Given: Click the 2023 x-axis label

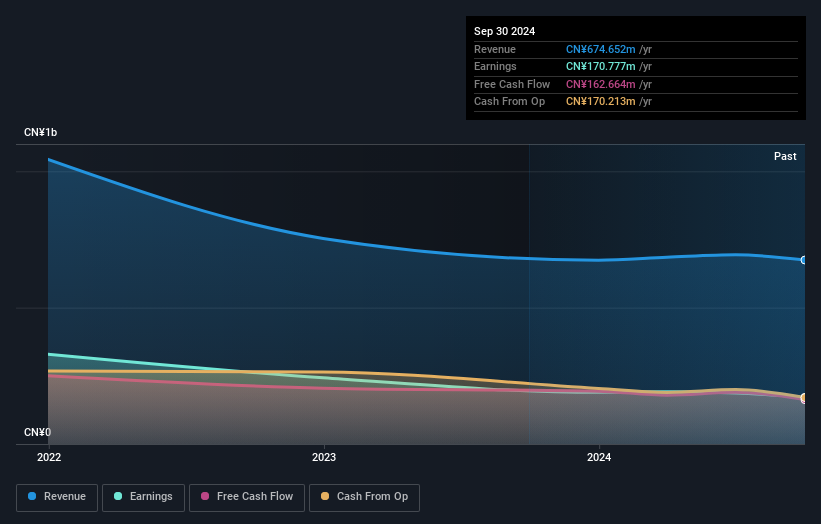Looking at the screenshot, I should click(x=324, y=457).
